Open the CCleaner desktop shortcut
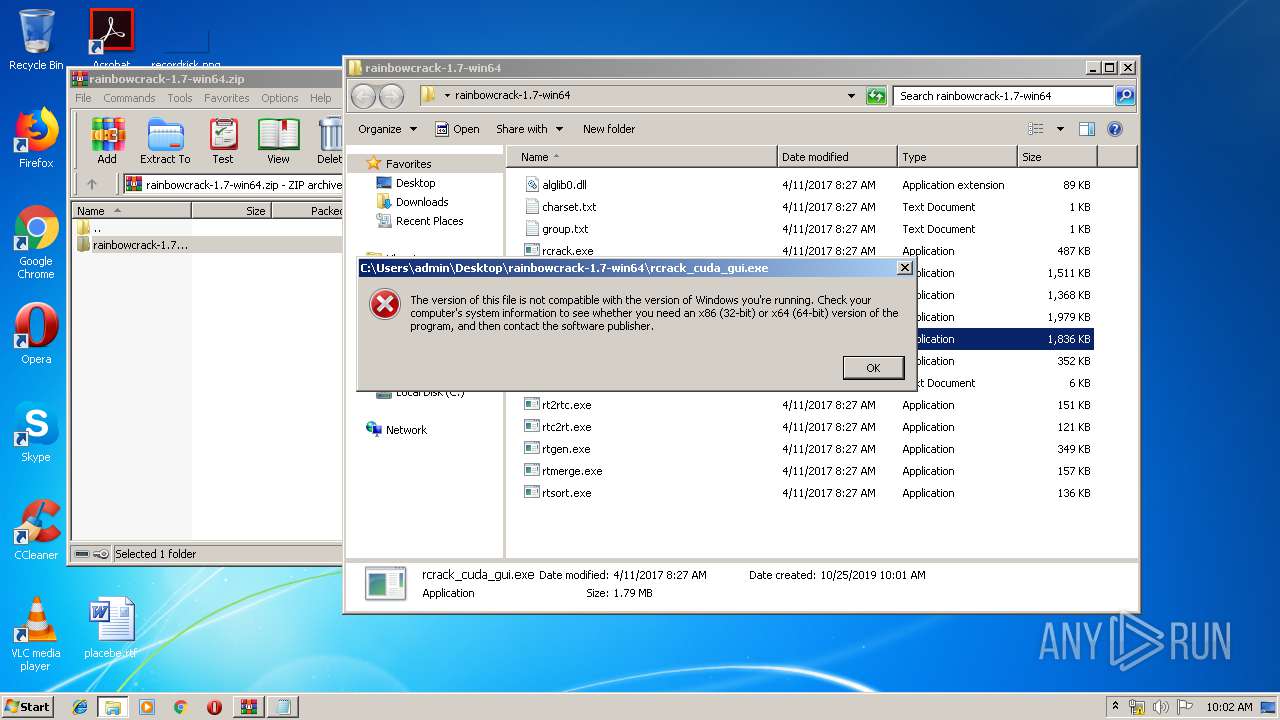 click(x=36, y=530)
